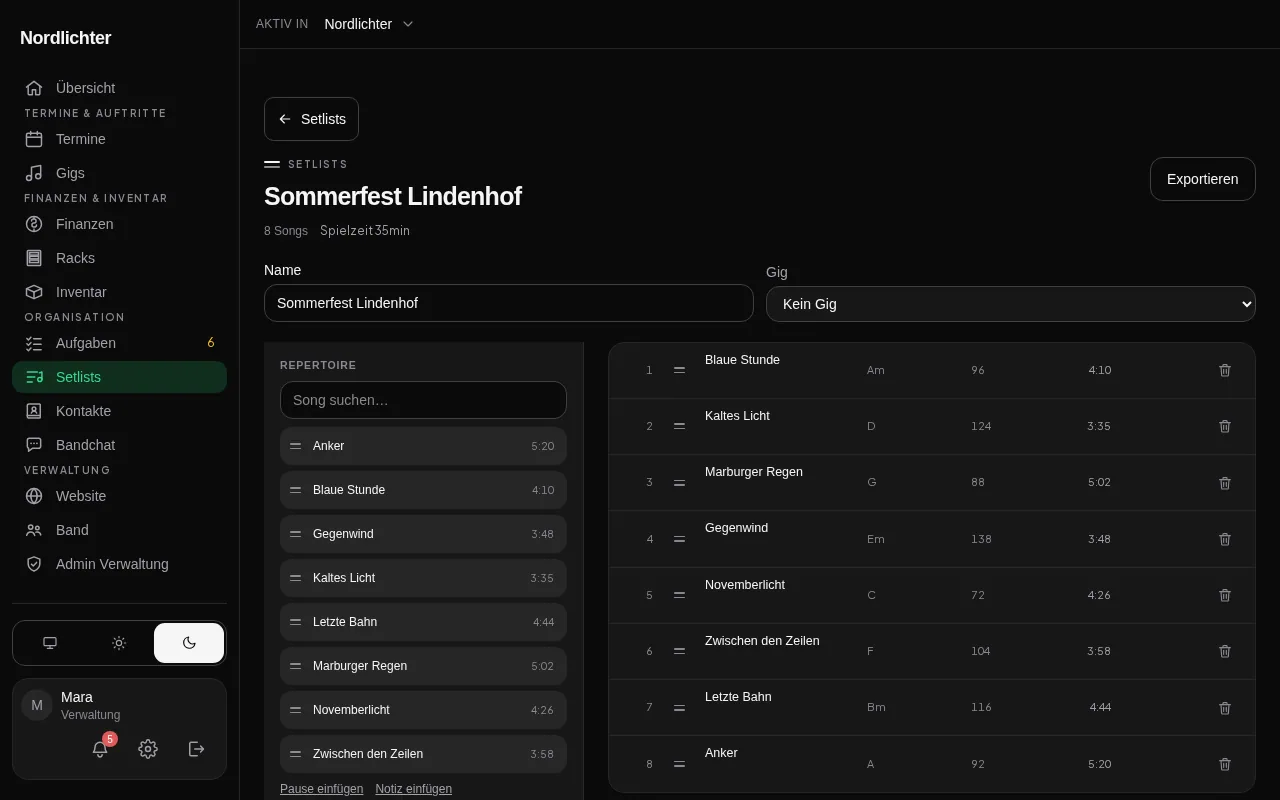Open Admin Verwaltung page

(119, 564)
